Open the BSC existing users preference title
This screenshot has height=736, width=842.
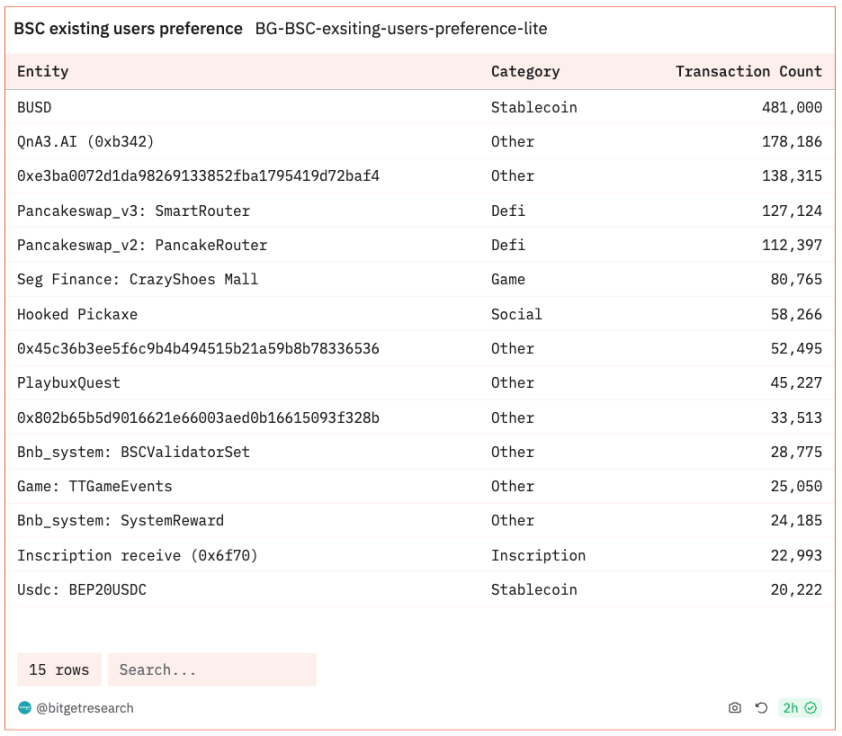point(128,29)
